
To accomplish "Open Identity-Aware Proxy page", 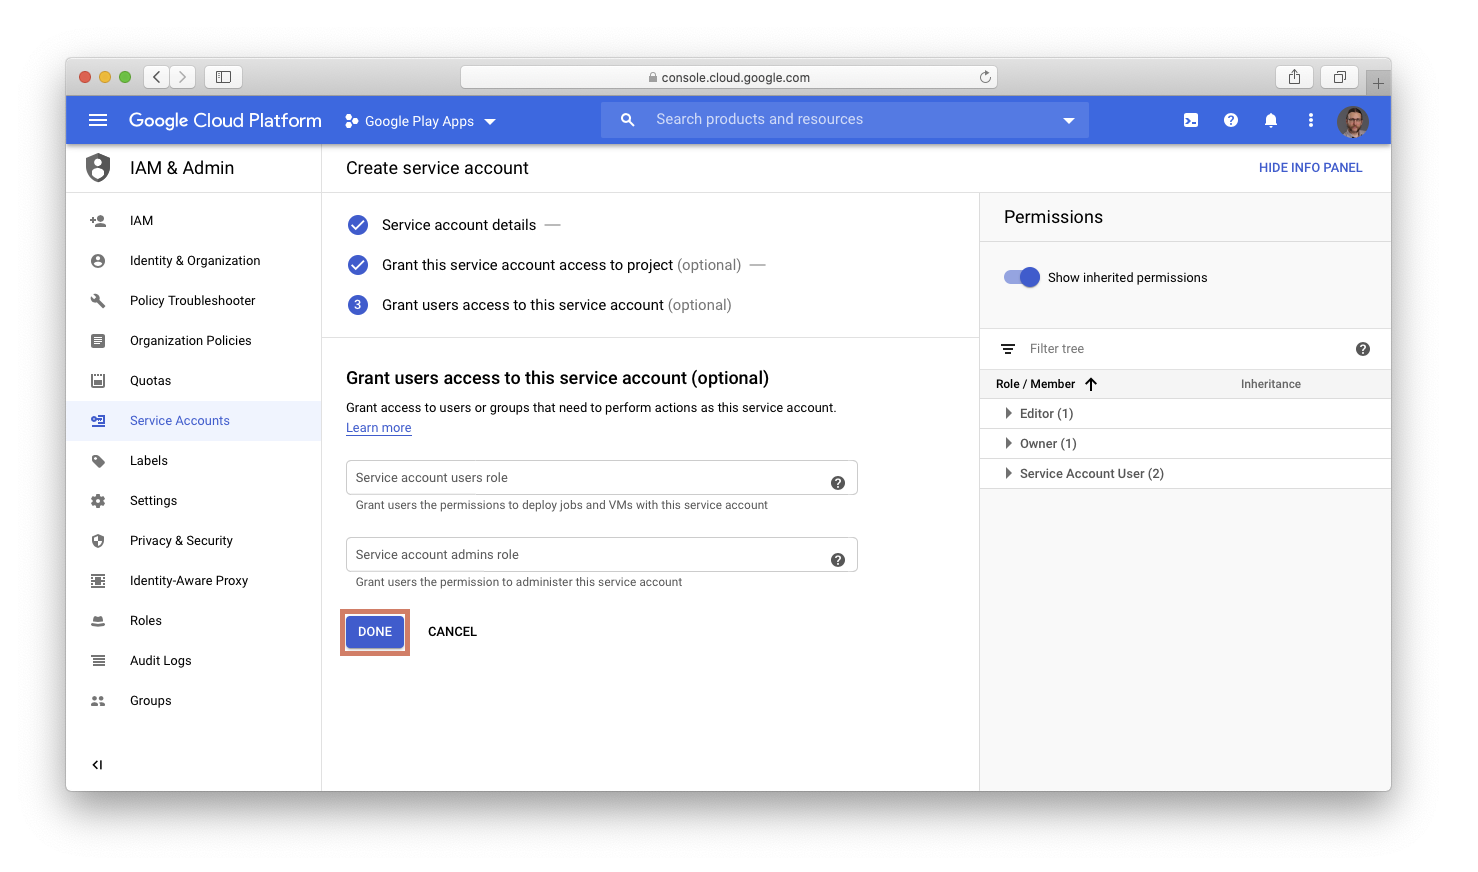I will click(189, 581).
